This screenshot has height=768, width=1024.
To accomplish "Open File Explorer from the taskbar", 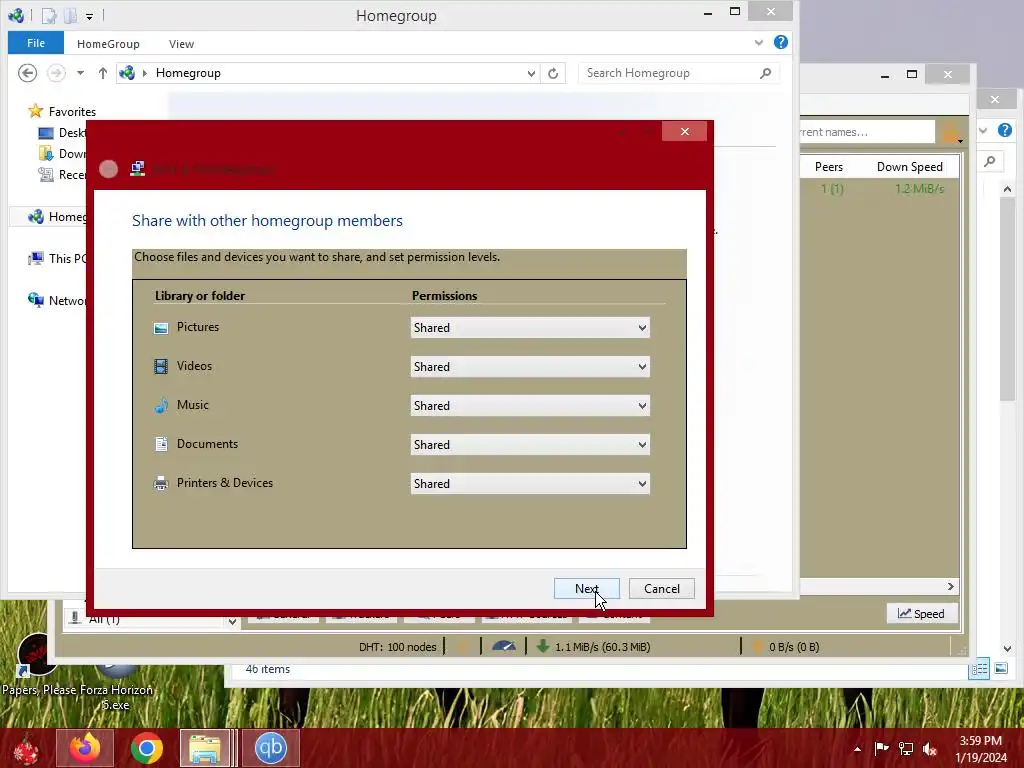I will (206, 748).
